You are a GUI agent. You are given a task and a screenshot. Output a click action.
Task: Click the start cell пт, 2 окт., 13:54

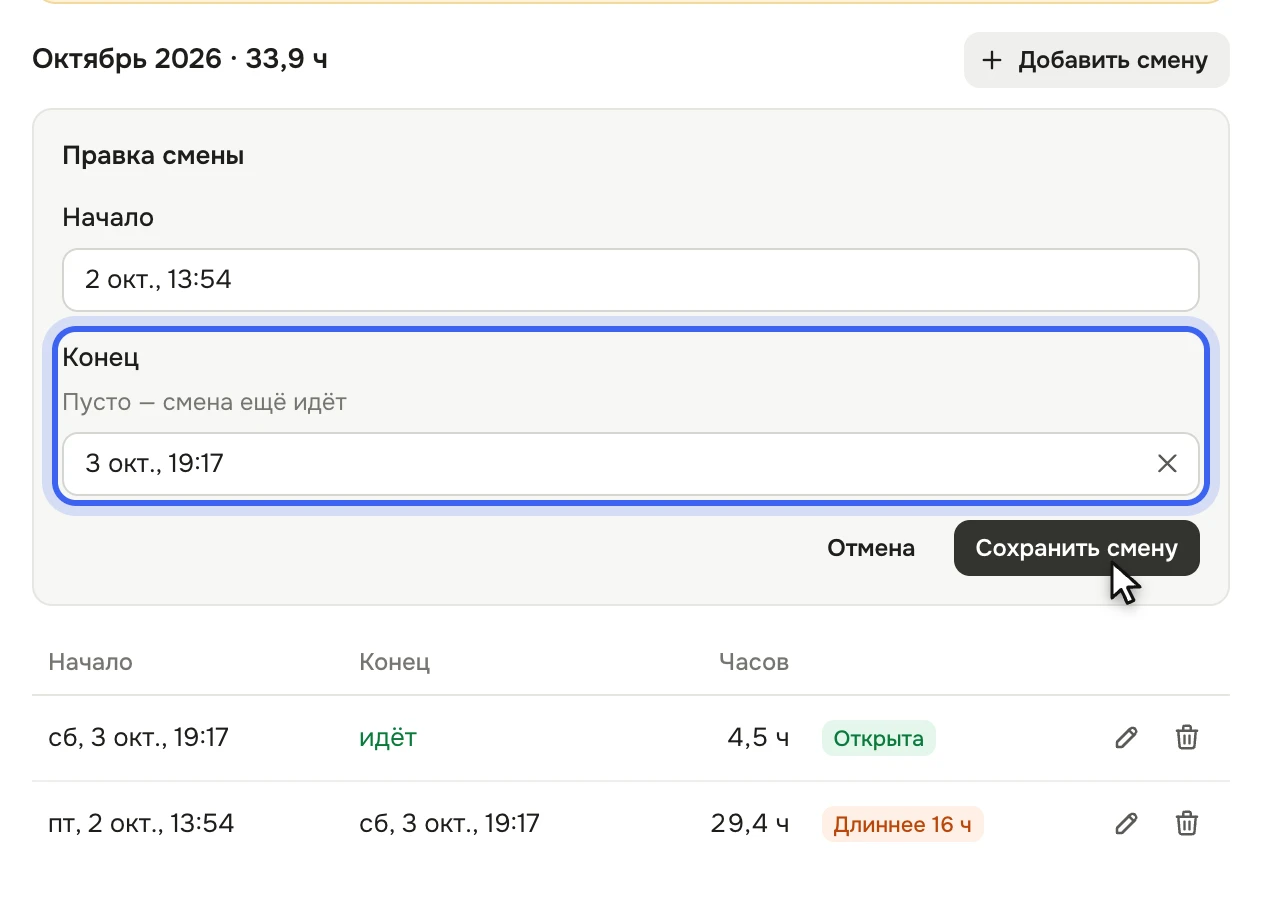[x=141, y=824]
